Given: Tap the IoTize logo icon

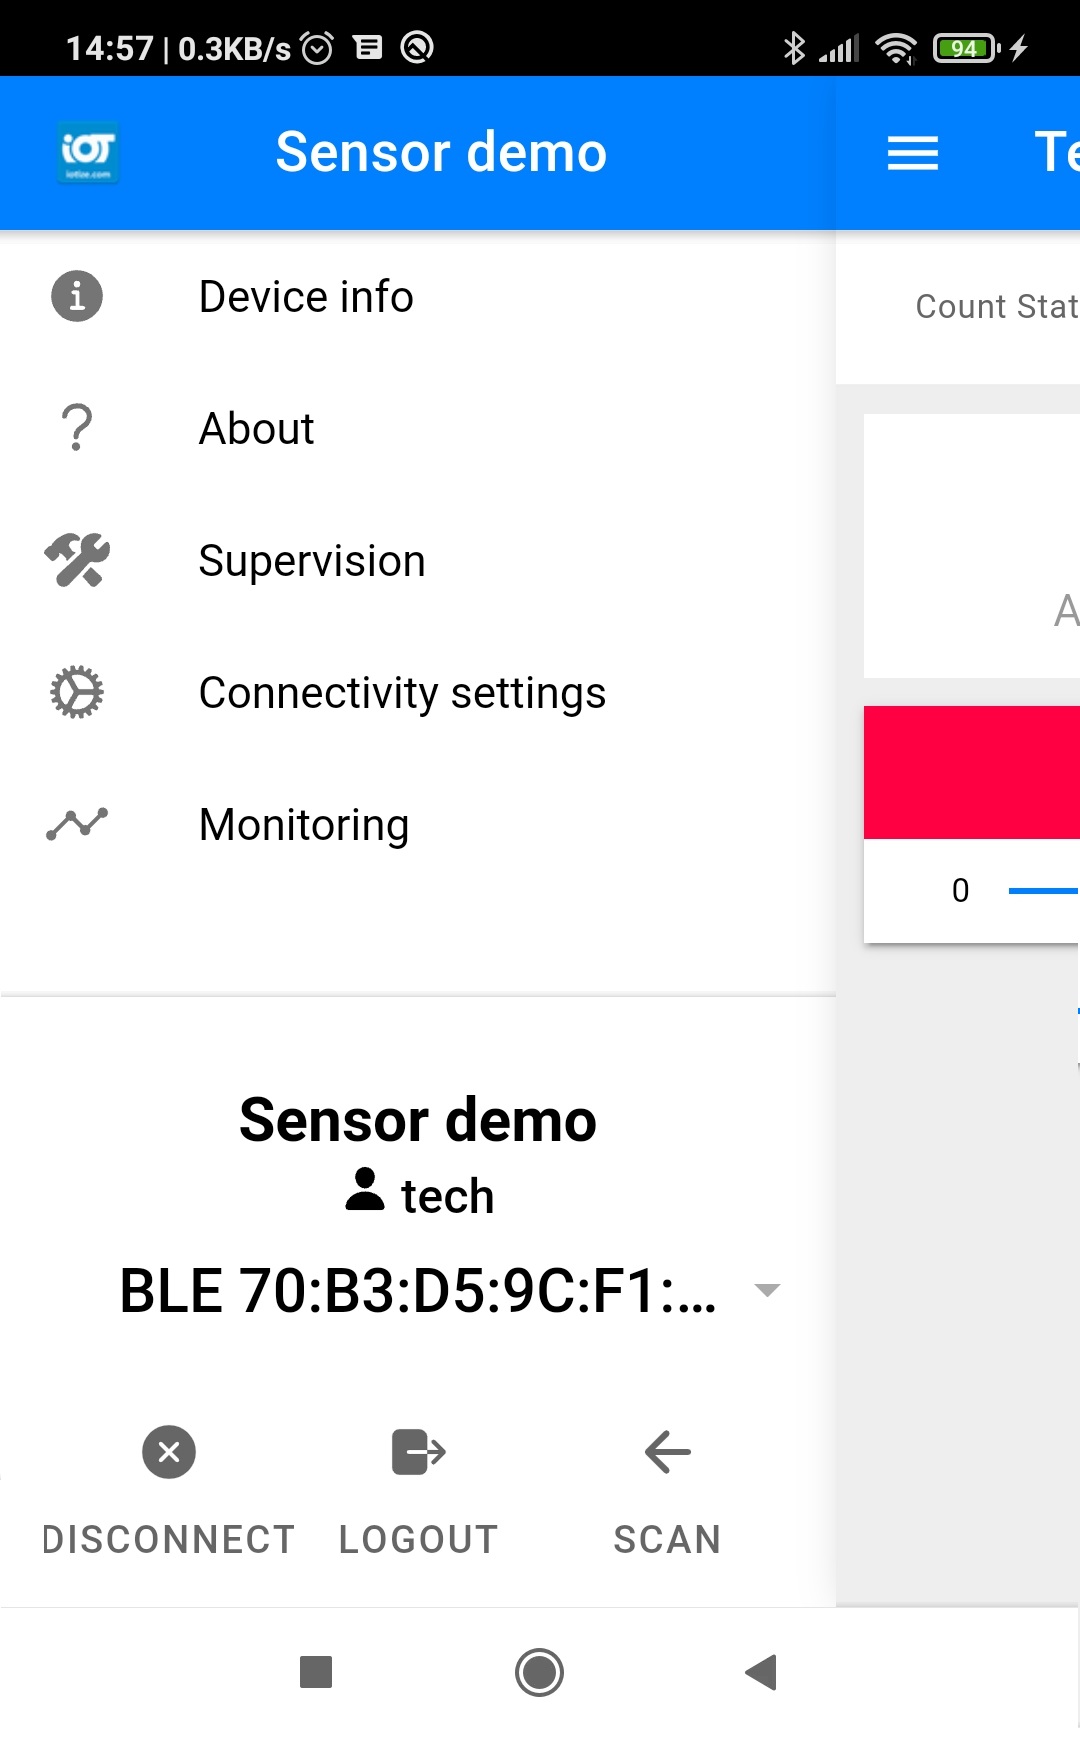Looking at the screenshot, I should click(x=88, y=153).
